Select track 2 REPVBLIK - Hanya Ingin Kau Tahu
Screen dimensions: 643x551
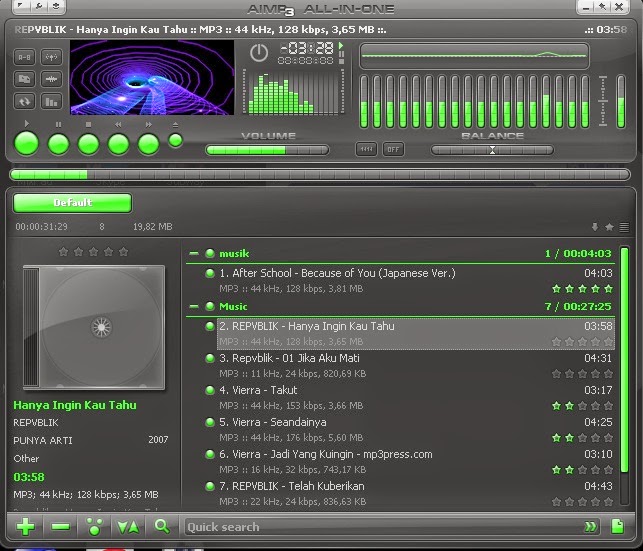[415, 334]
